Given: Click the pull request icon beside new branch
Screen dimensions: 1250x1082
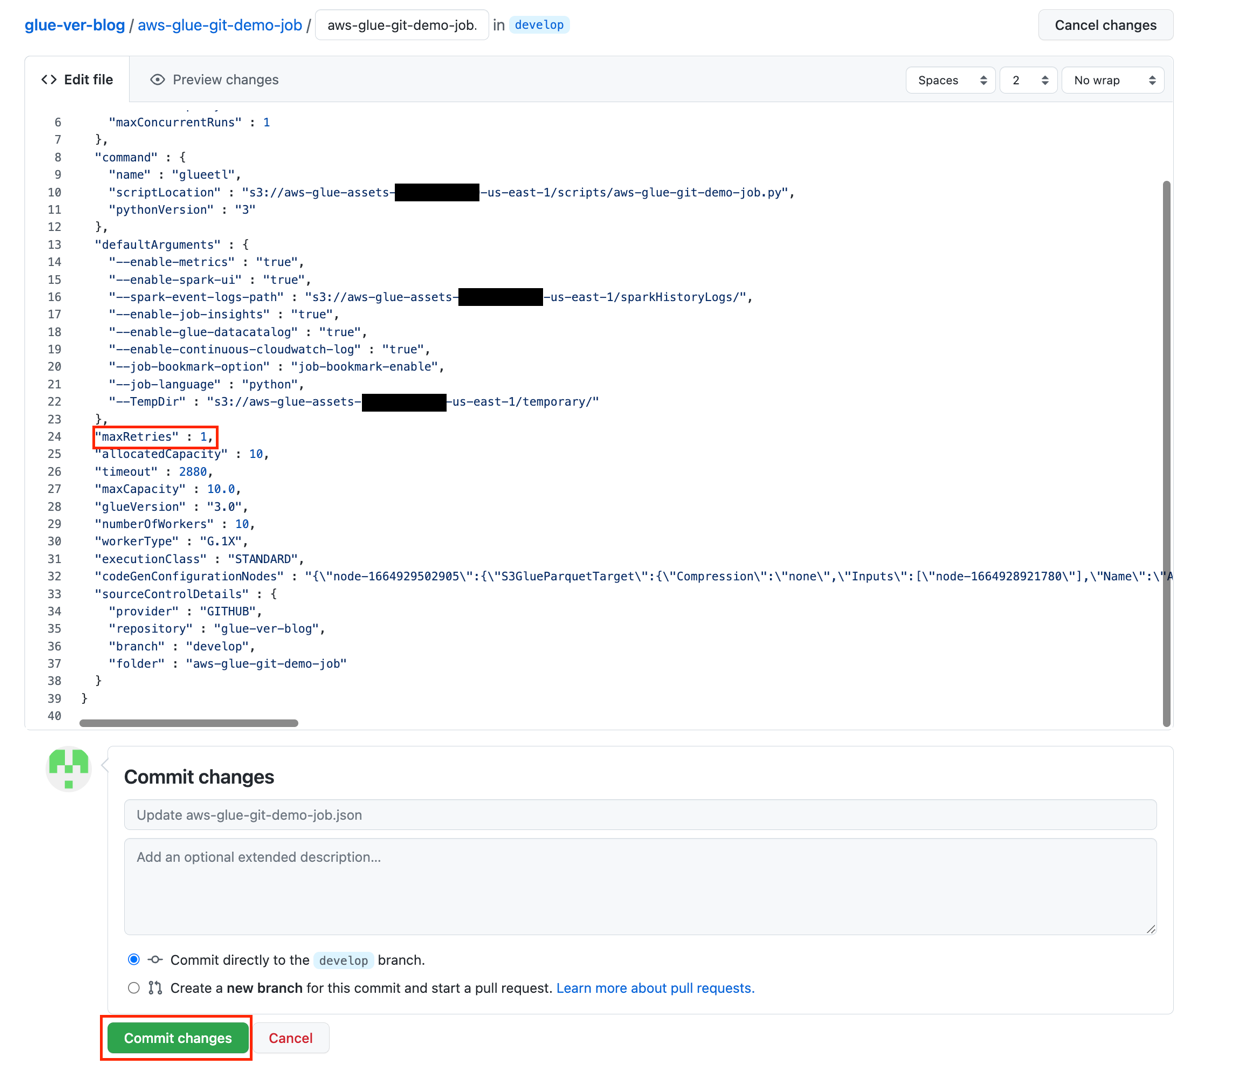Looking at the screenshot, I should pos(155,988).
